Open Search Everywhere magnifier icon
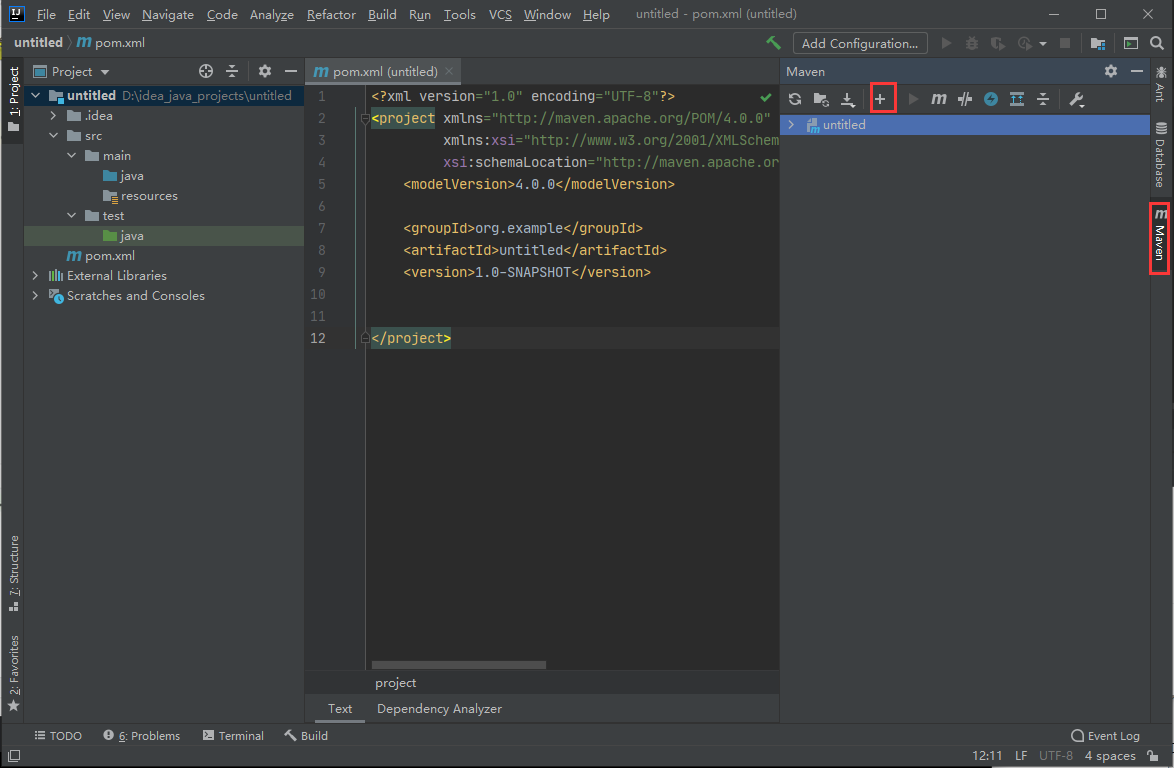The image size is (1174, 768). pyautogui.click(x=1157, y=43)
